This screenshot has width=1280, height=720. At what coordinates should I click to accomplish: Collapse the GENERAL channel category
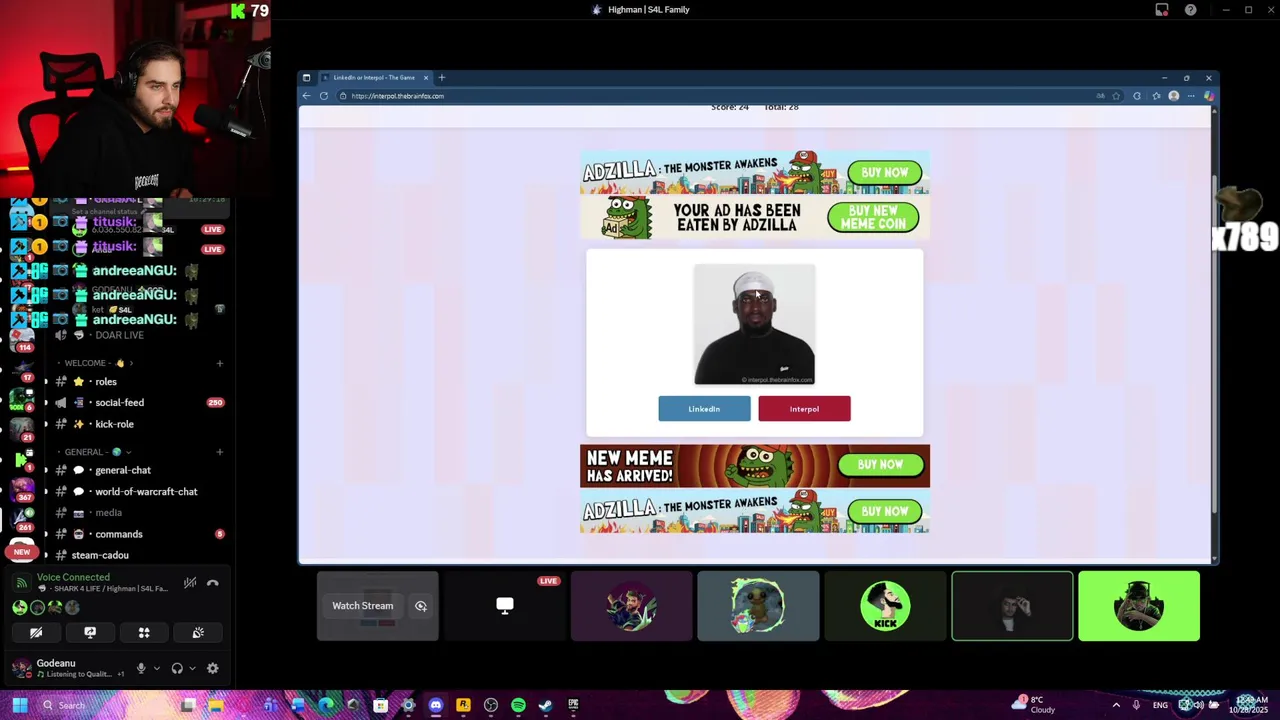coord(93,452)
